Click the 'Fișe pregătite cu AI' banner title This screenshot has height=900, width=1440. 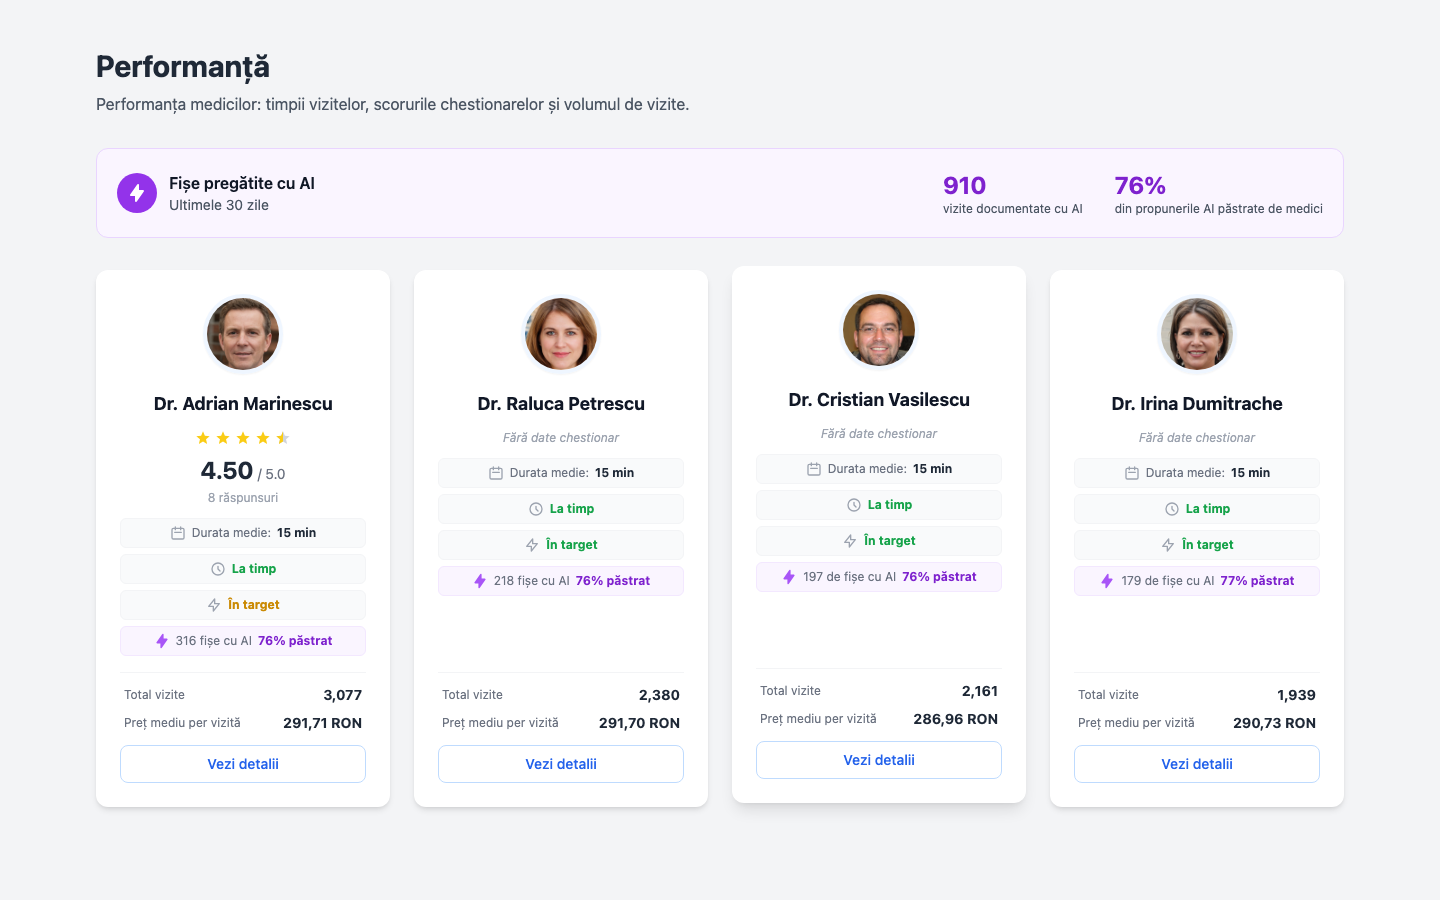point(242,183)
